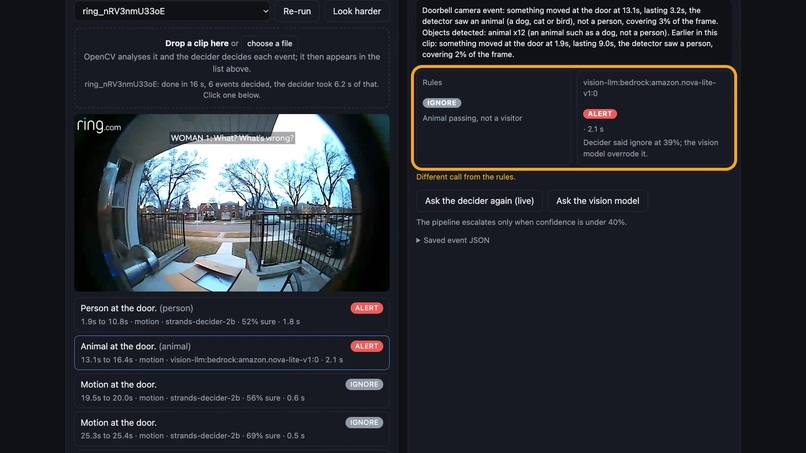This screenshot has width=806, height=453.
Task: Click the Re-run button
Action: point(297,11)
